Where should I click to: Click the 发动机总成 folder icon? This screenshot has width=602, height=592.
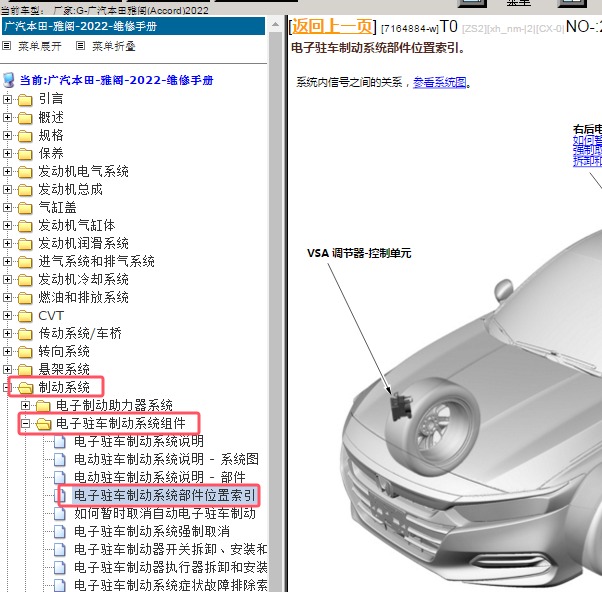click(25, 190)
